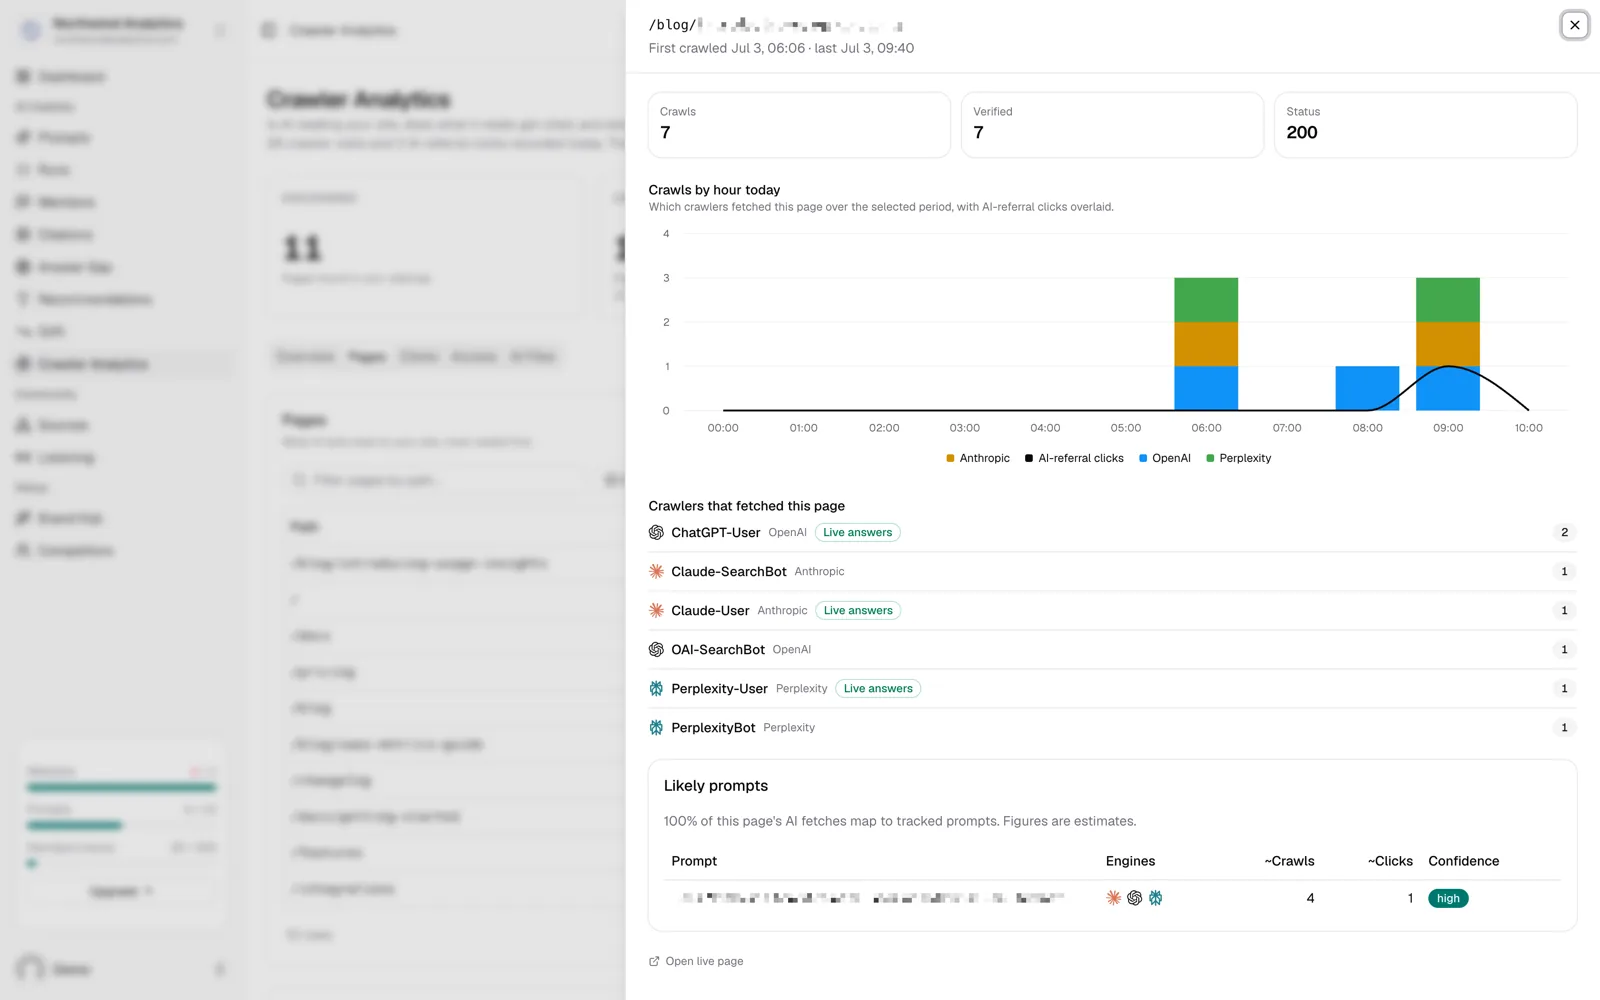Click the orange Anthropic bar segment at 06:00
1600x1000 pixels.
(x=1206, y=344)
